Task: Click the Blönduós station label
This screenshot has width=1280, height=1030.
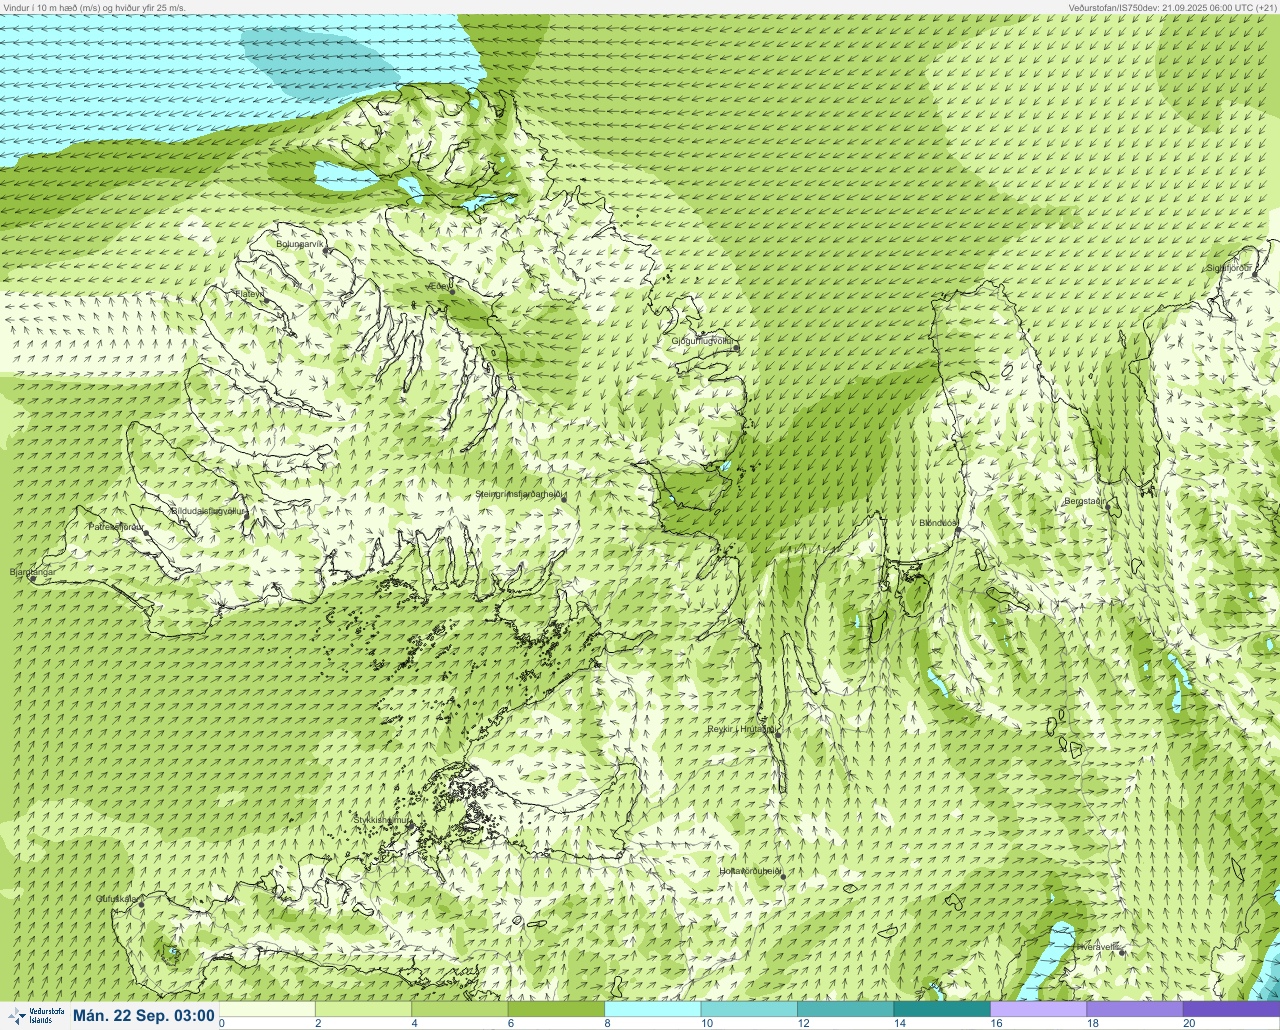Action: (x=938, y=523)
